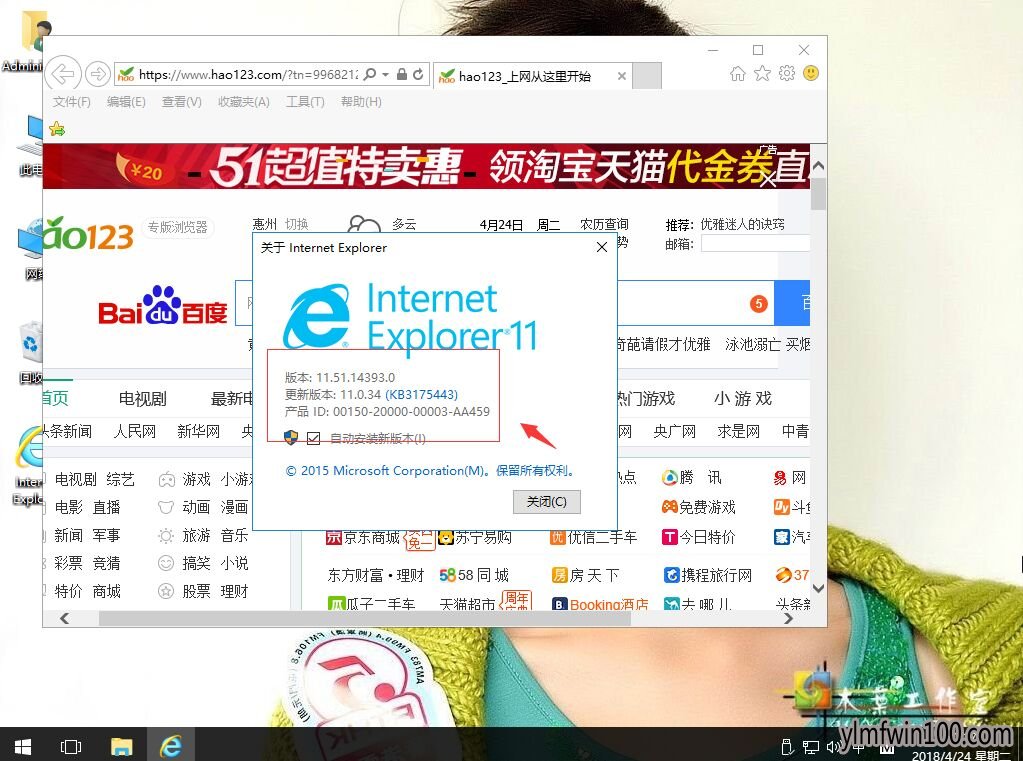Open the 携程旅行网 link
The width and height of the screenshot is (1023, 761).
point(708,575)
